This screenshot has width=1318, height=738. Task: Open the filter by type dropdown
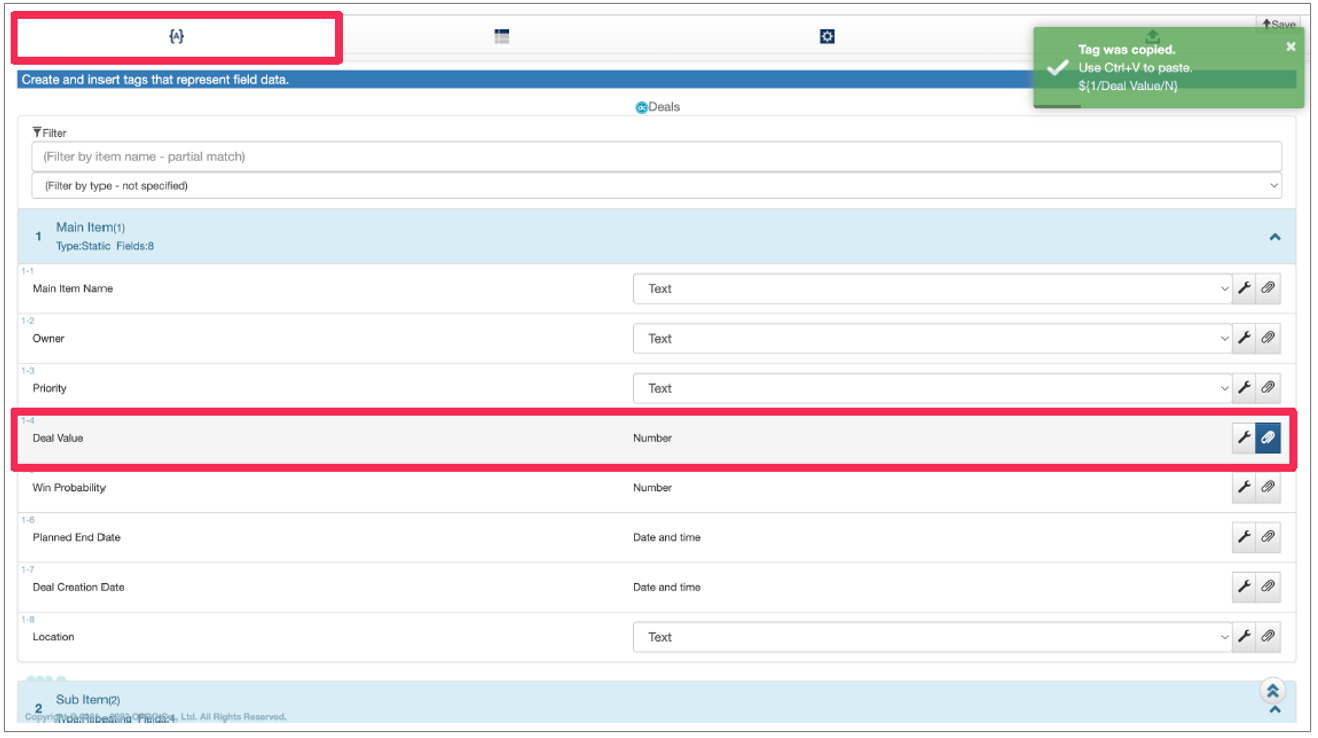[x=656, y=185]
